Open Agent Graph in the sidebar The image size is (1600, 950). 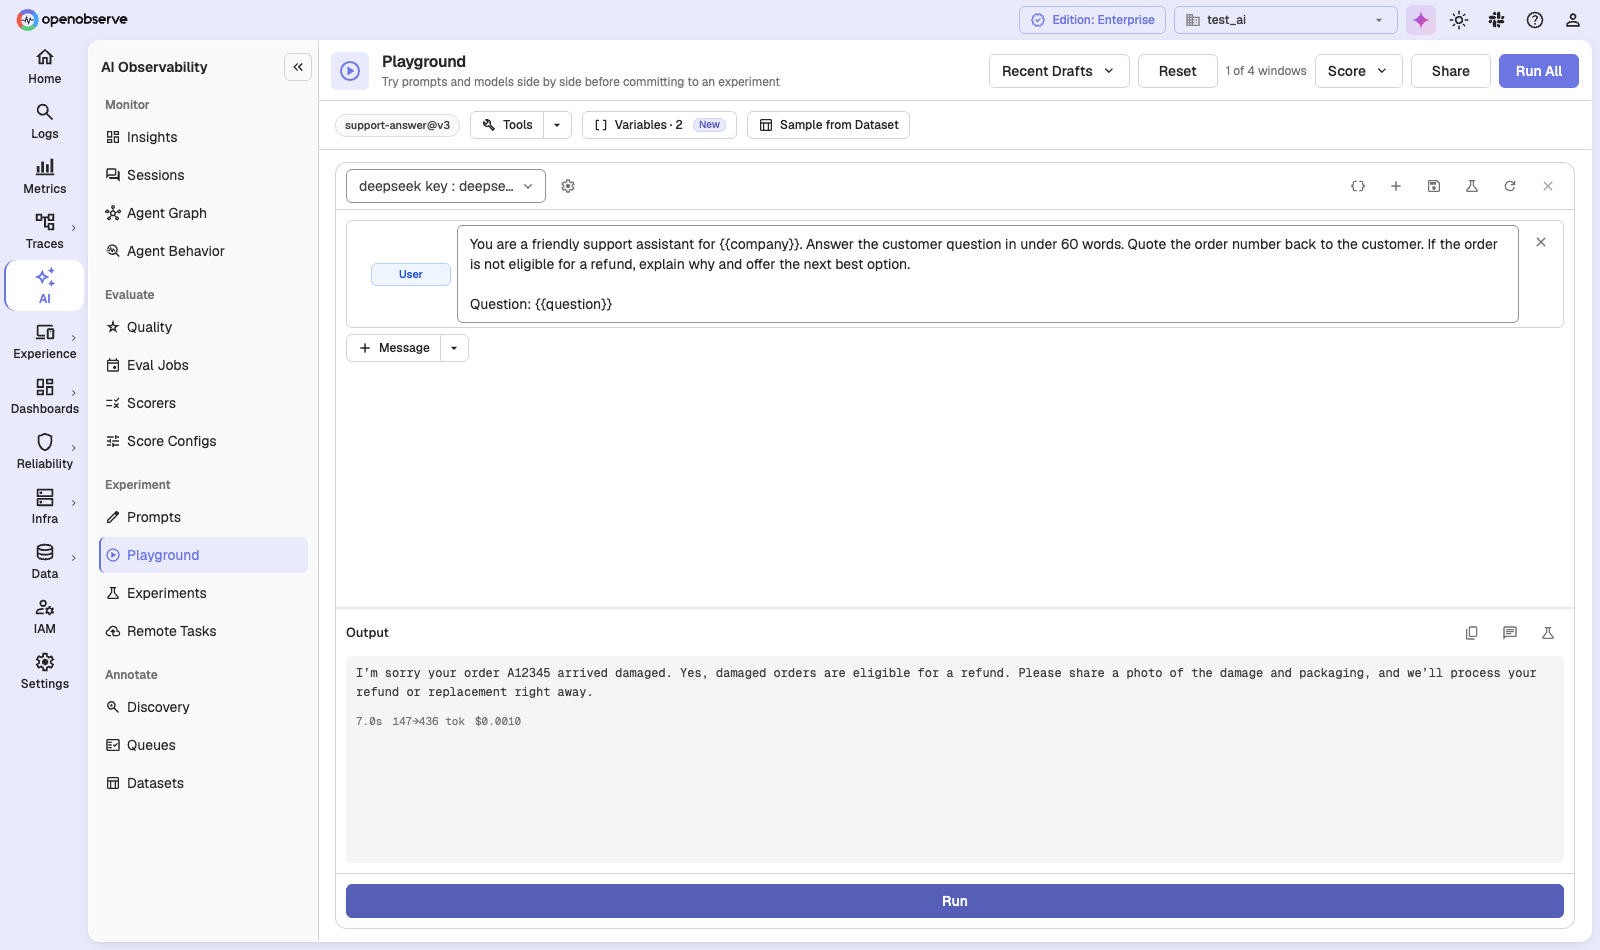pos(204,213)
